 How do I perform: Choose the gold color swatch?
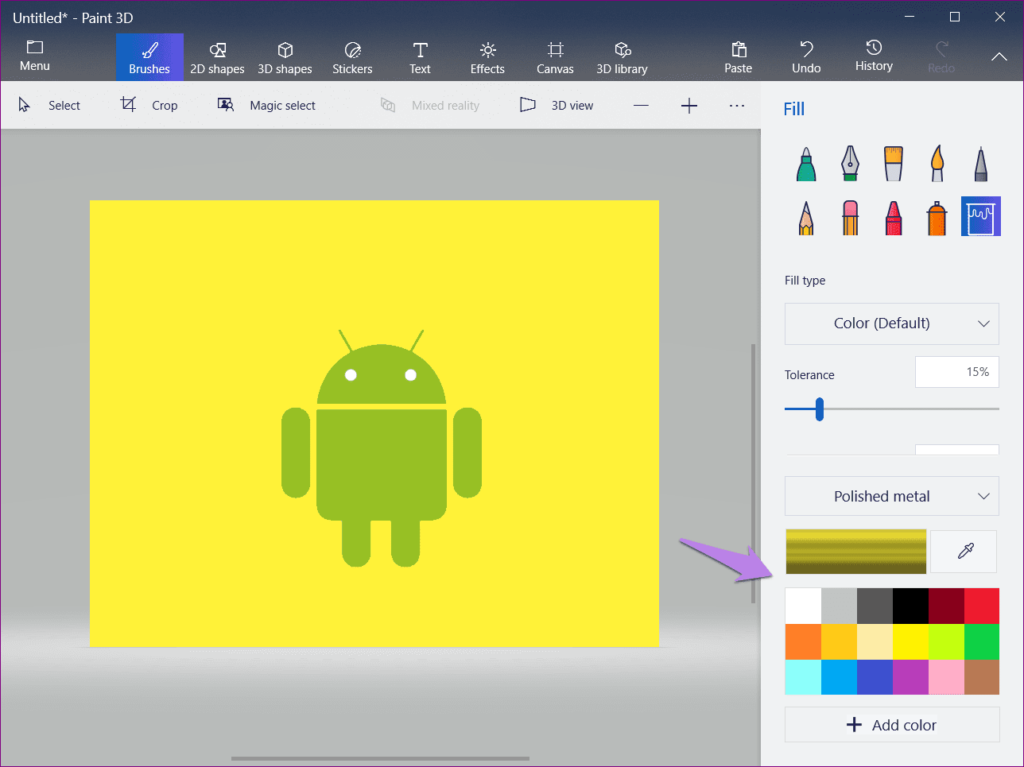[x=839, y=642]
